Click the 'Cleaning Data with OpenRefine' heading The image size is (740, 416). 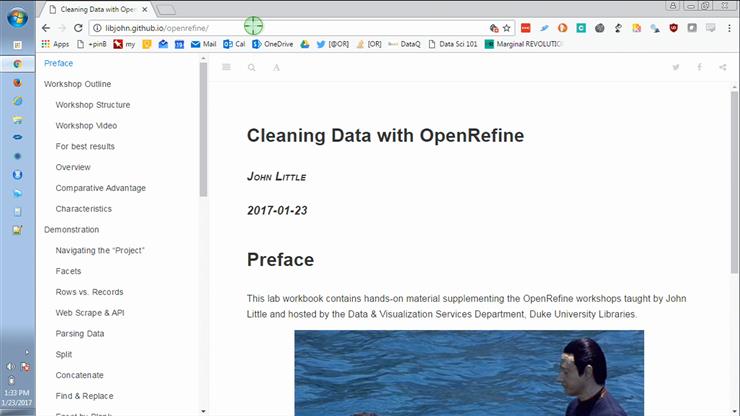pos(385,136)
